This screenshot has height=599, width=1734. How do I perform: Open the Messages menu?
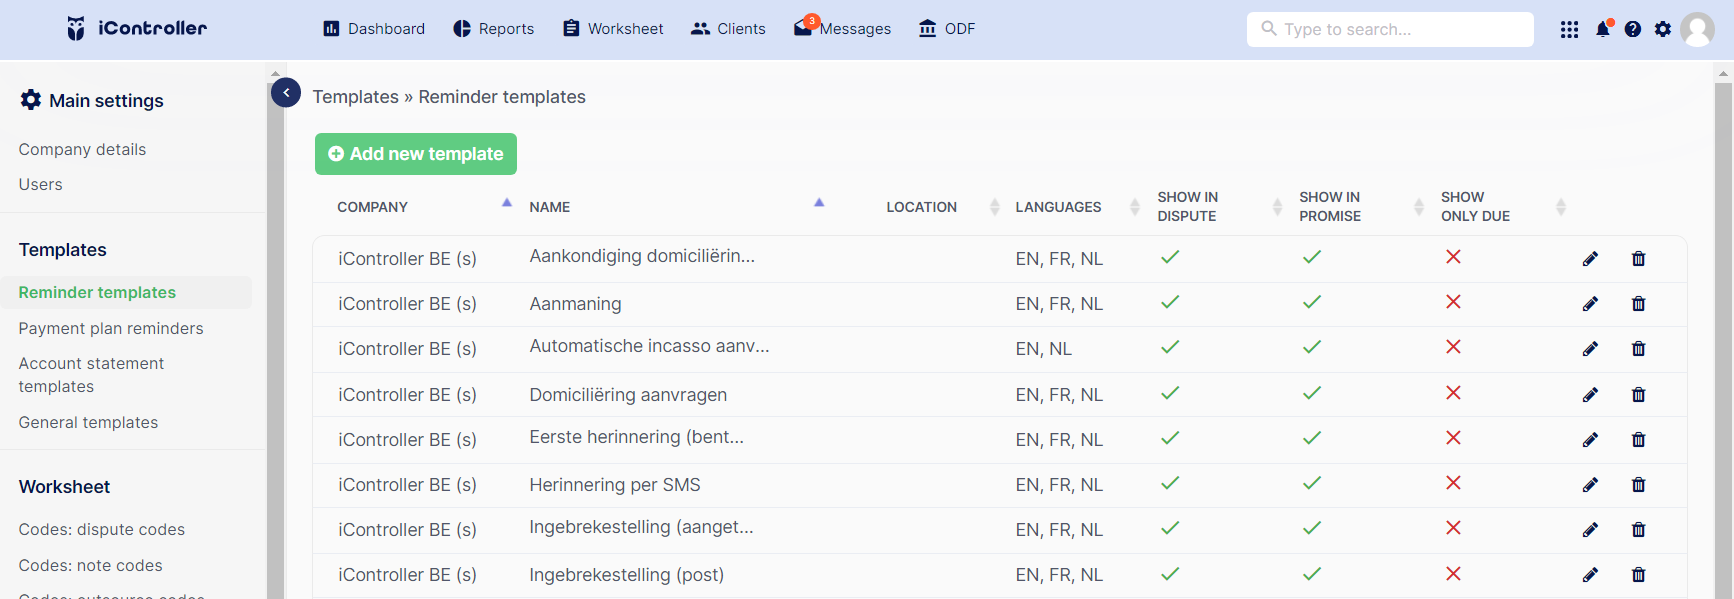842,29
